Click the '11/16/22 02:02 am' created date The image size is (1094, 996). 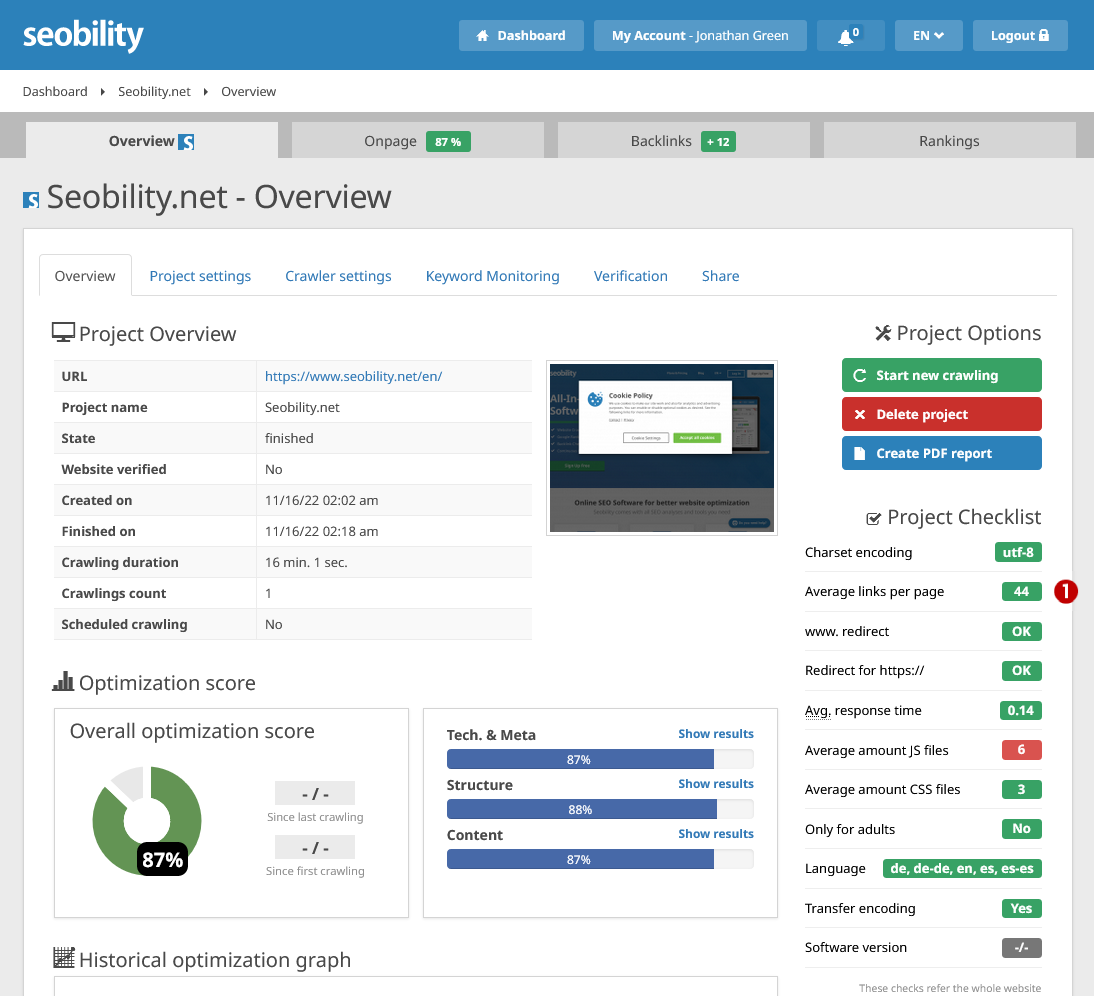322,501
